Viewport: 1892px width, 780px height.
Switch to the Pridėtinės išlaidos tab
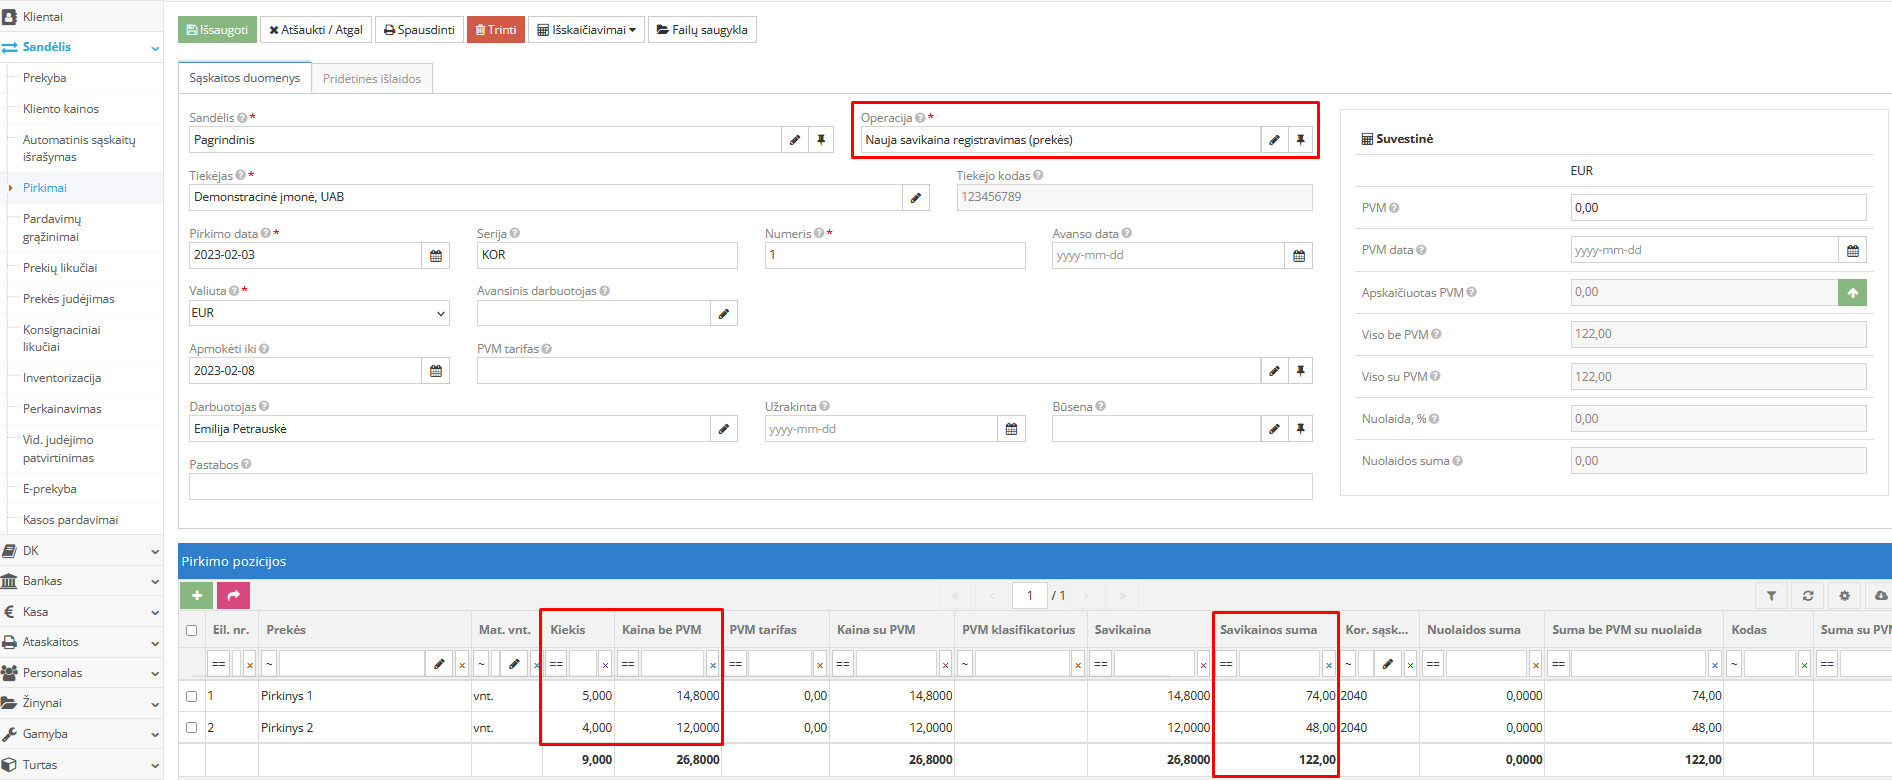(x=372, y=79)
